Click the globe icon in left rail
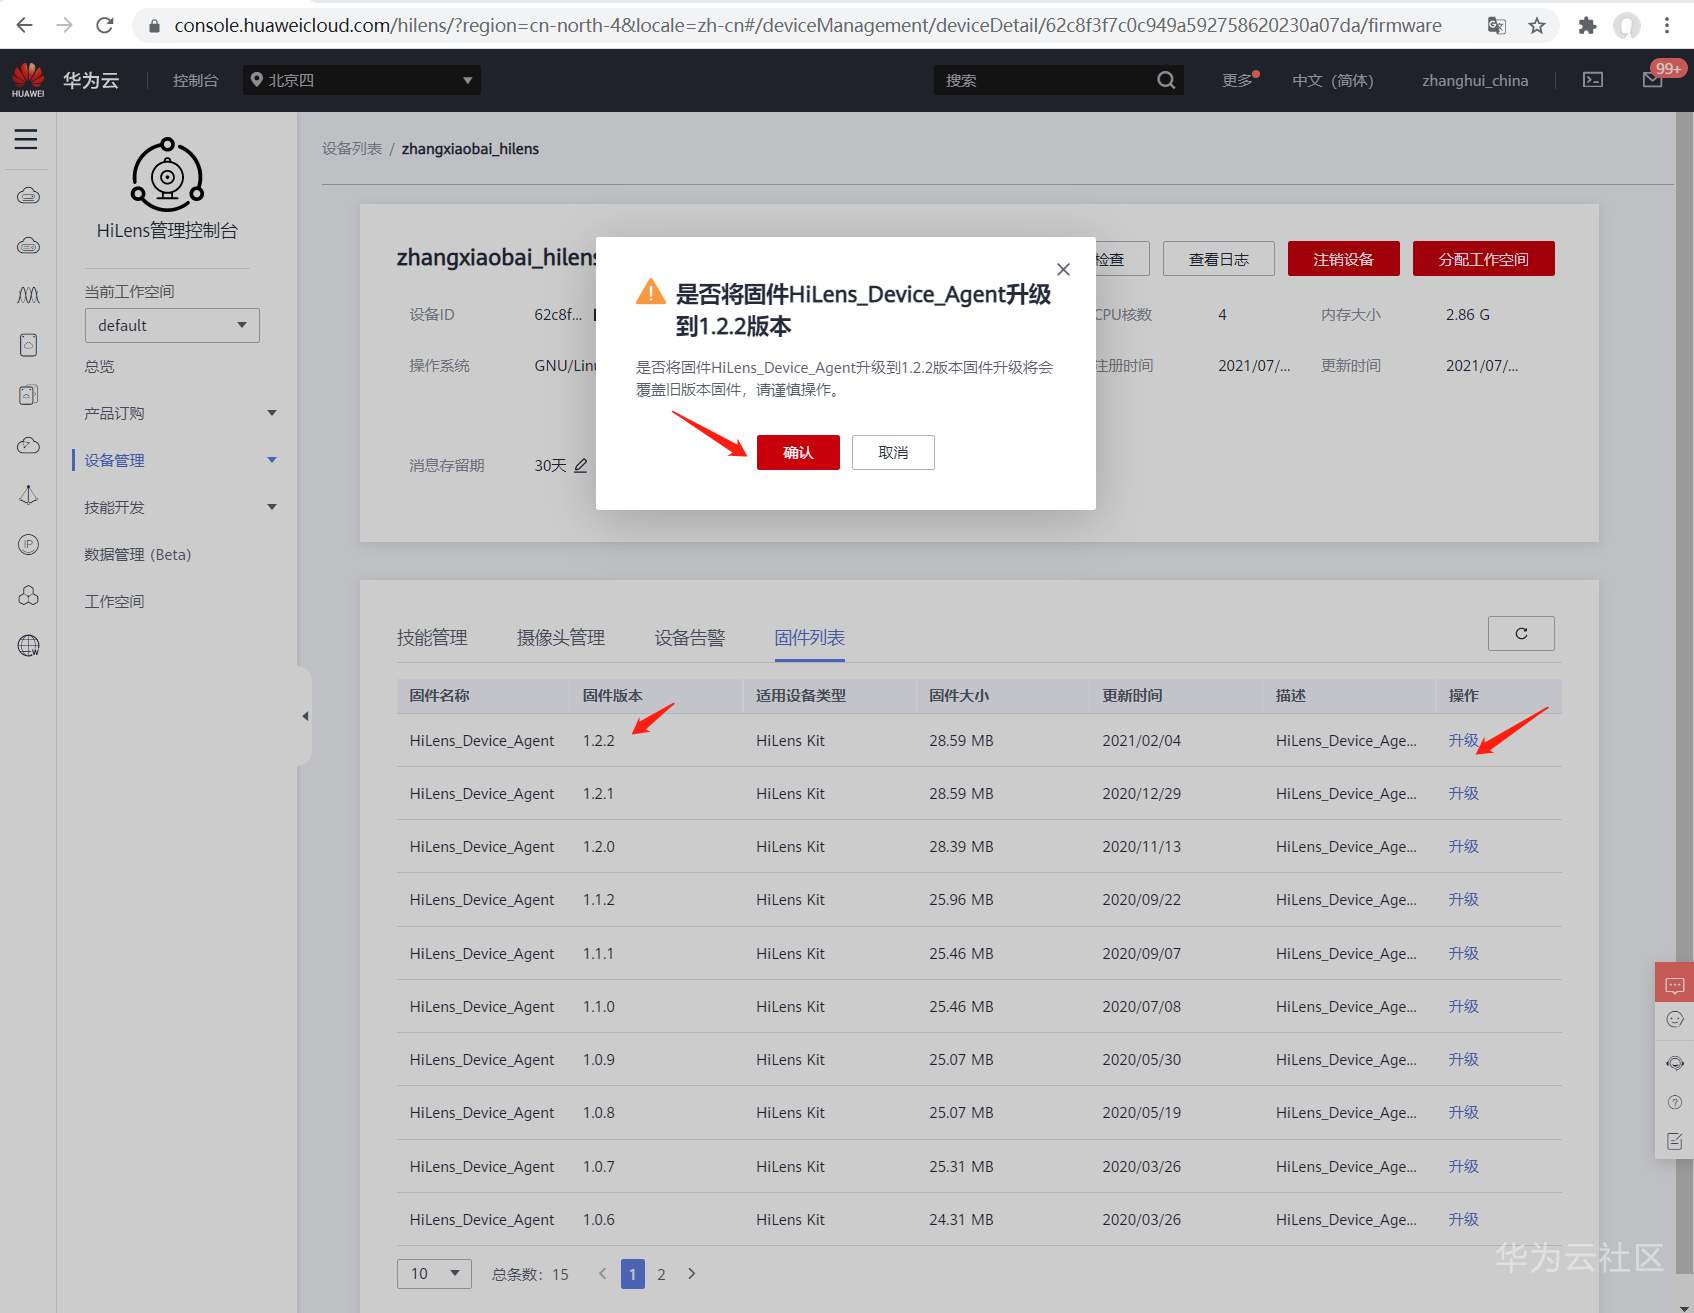The image size is (1694, 1313). pyautogui.click(x=29, y=646)
